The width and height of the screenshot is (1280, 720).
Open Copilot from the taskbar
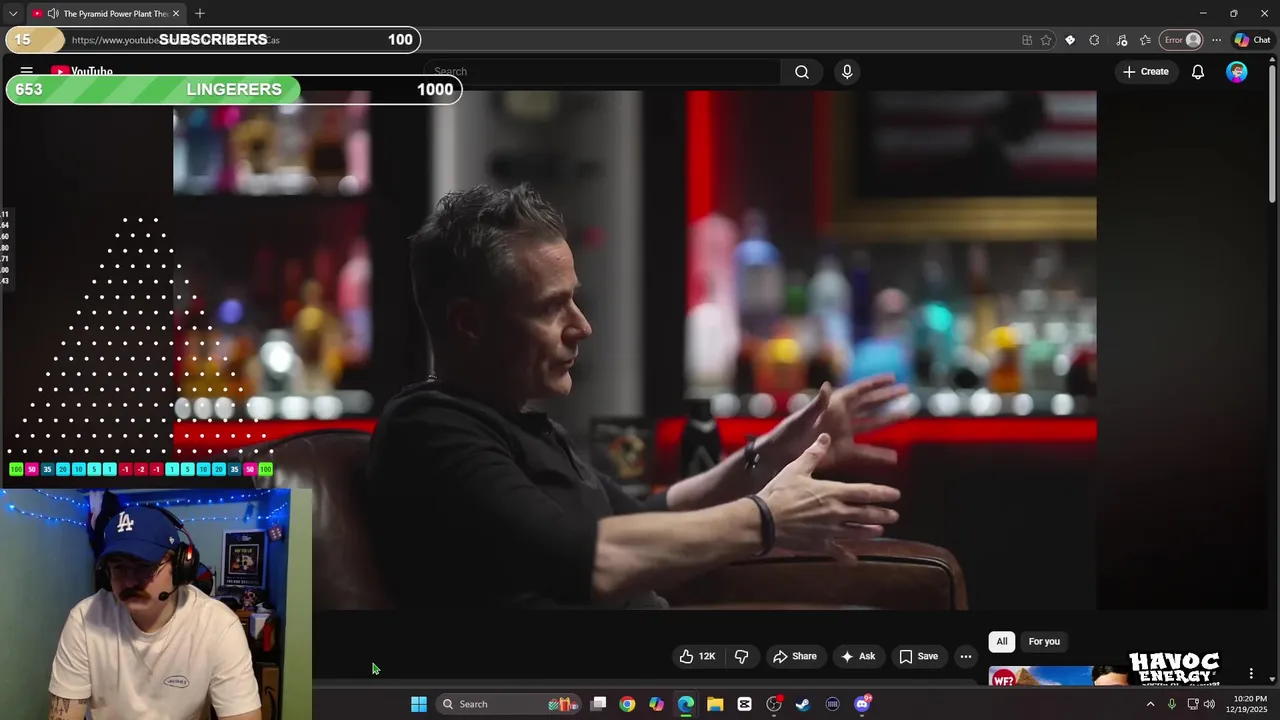pyautogui.click(x=656, y=704)
